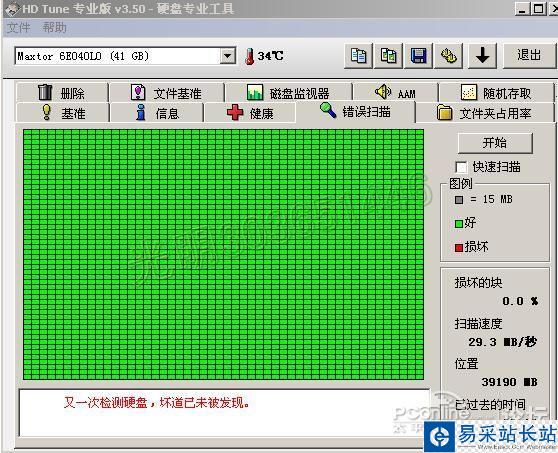Switch to the 随机存取 tab
558x453 pixels.
click(496, 93)
